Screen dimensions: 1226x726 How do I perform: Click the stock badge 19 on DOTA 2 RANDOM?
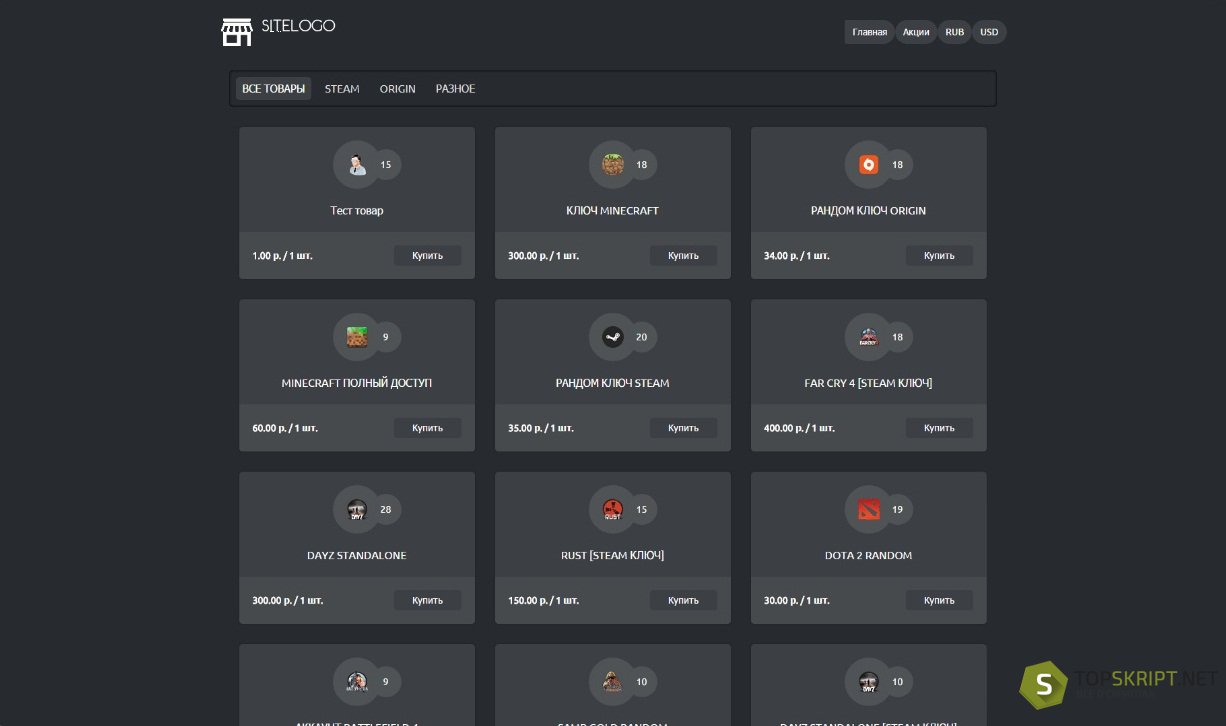[898, 510]
